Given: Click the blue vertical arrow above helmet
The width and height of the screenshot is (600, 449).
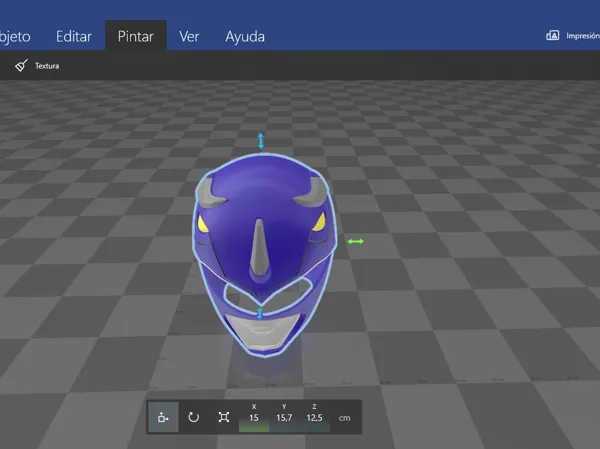Looking at the screenshot, I should (261, 141).
